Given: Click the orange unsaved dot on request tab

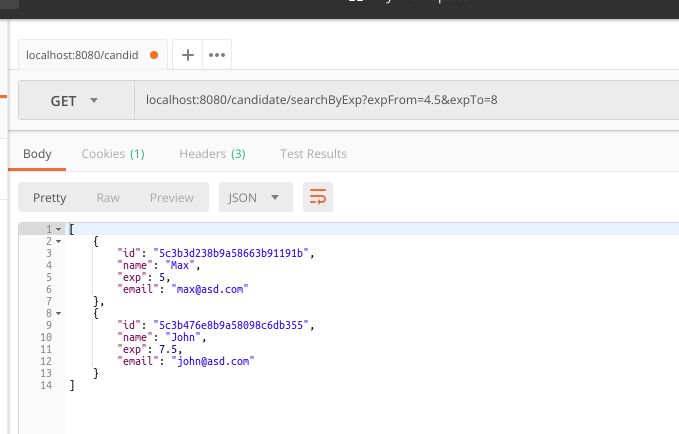Looking at the screenshot, I should (x=154, y=55).
